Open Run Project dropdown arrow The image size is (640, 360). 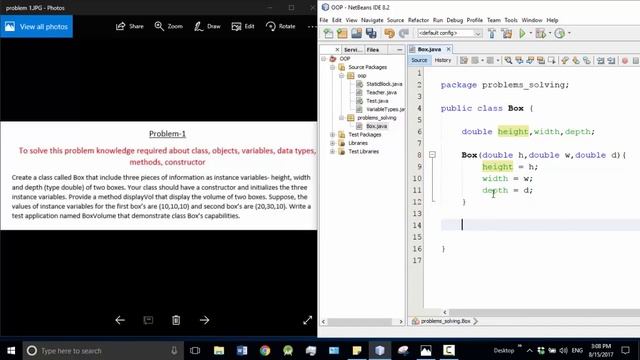point(530,33)
